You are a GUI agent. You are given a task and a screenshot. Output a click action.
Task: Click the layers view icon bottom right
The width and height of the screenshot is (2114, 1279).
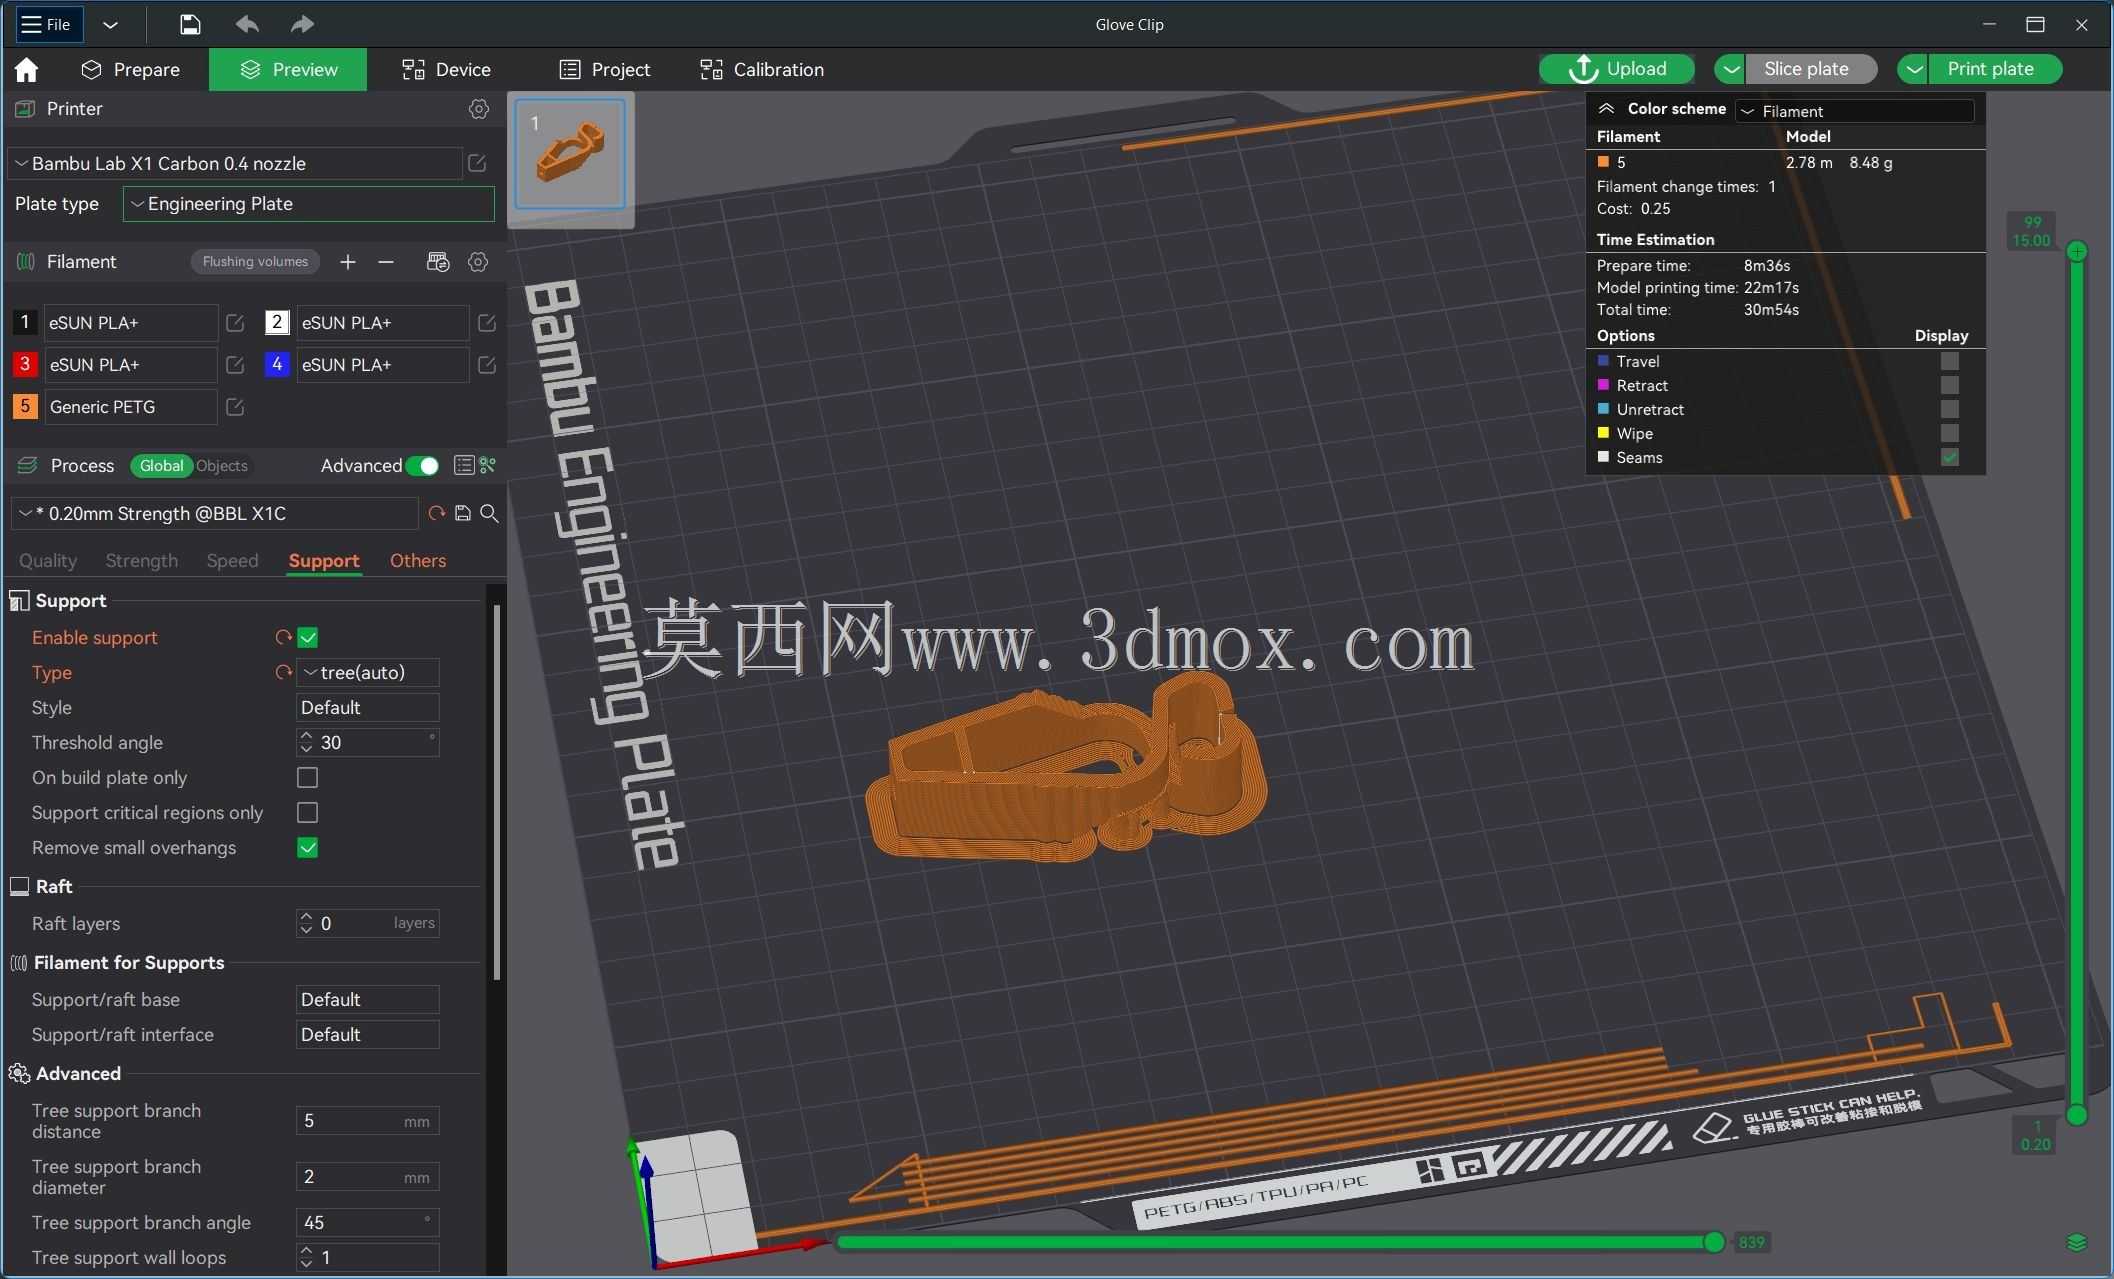click(2076, 1242)
